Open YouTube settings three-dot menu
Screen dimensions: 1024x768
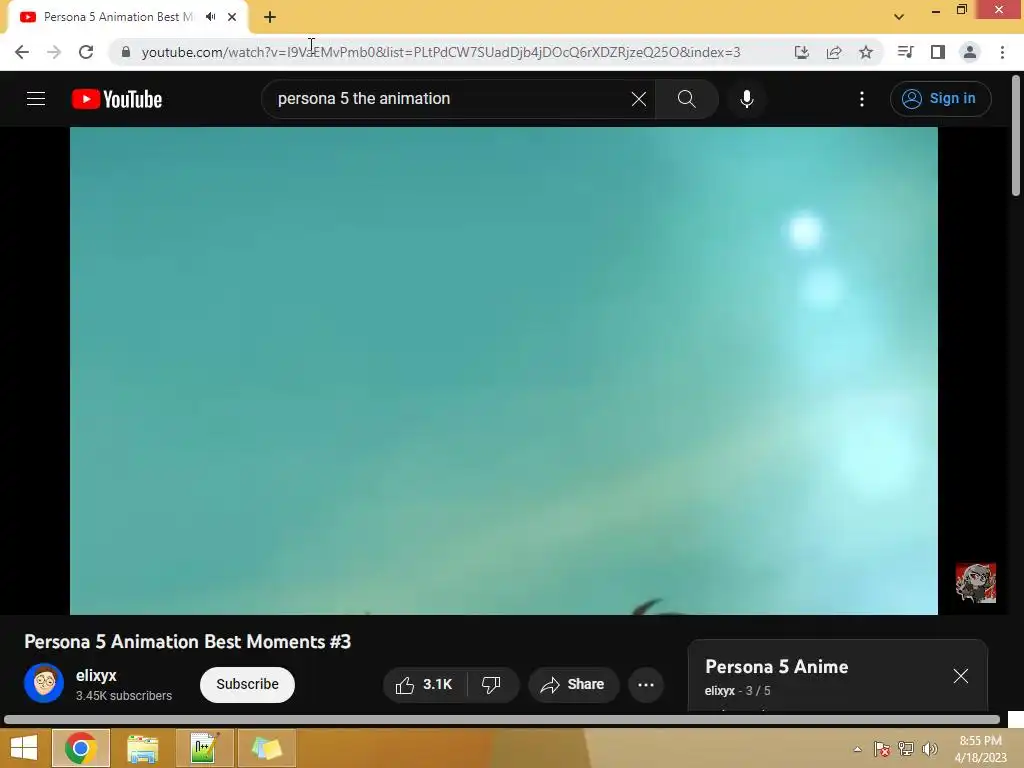(862, 99)
